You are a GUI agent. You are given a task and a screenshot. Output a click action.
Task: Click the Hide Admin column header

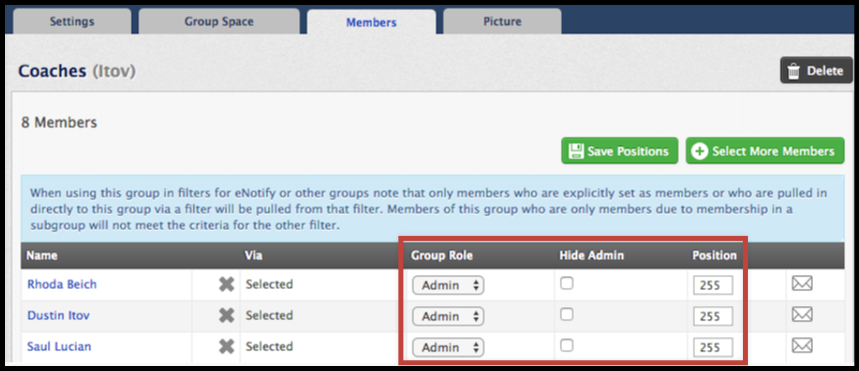(592, 255)
